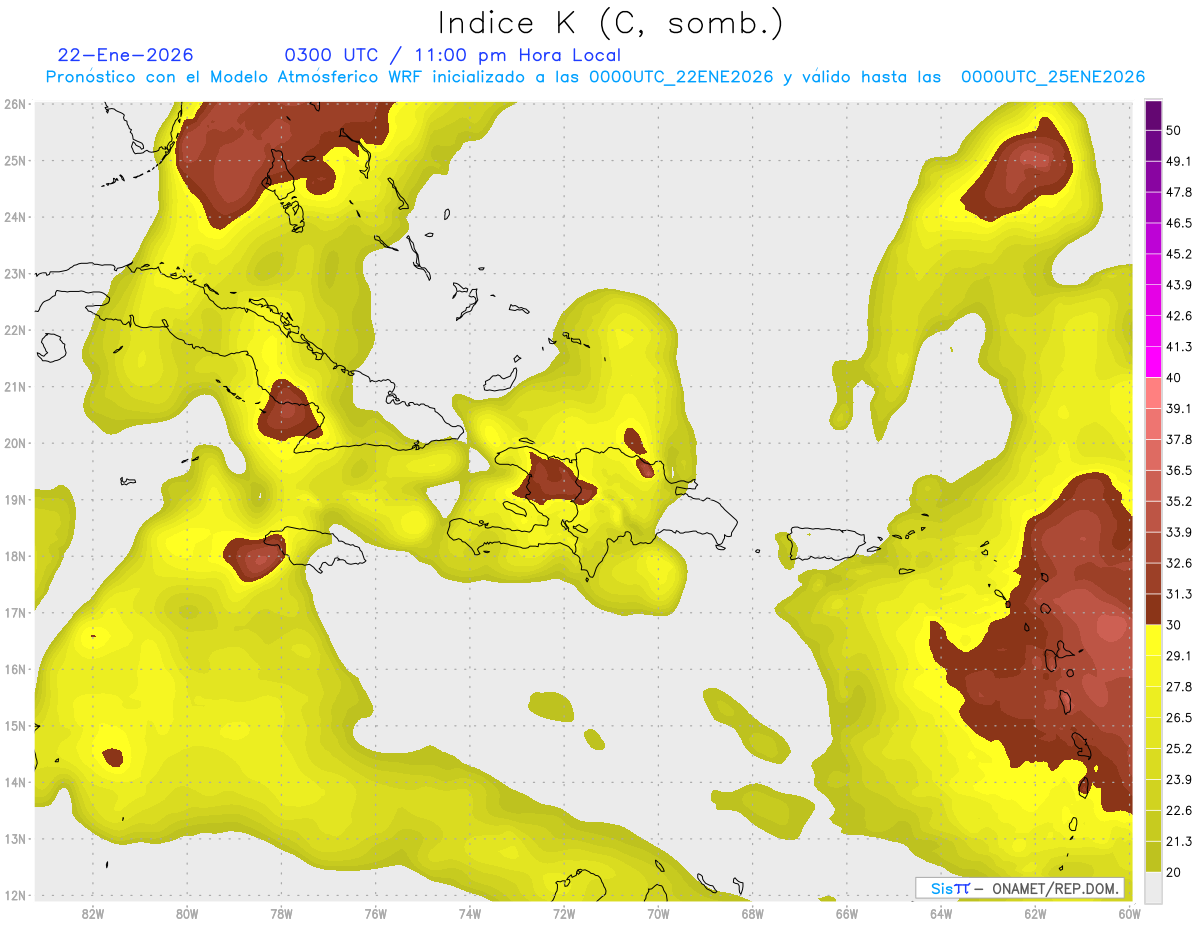
Task: Click the colorbar value "45.2"
Action: point(1178,254)
